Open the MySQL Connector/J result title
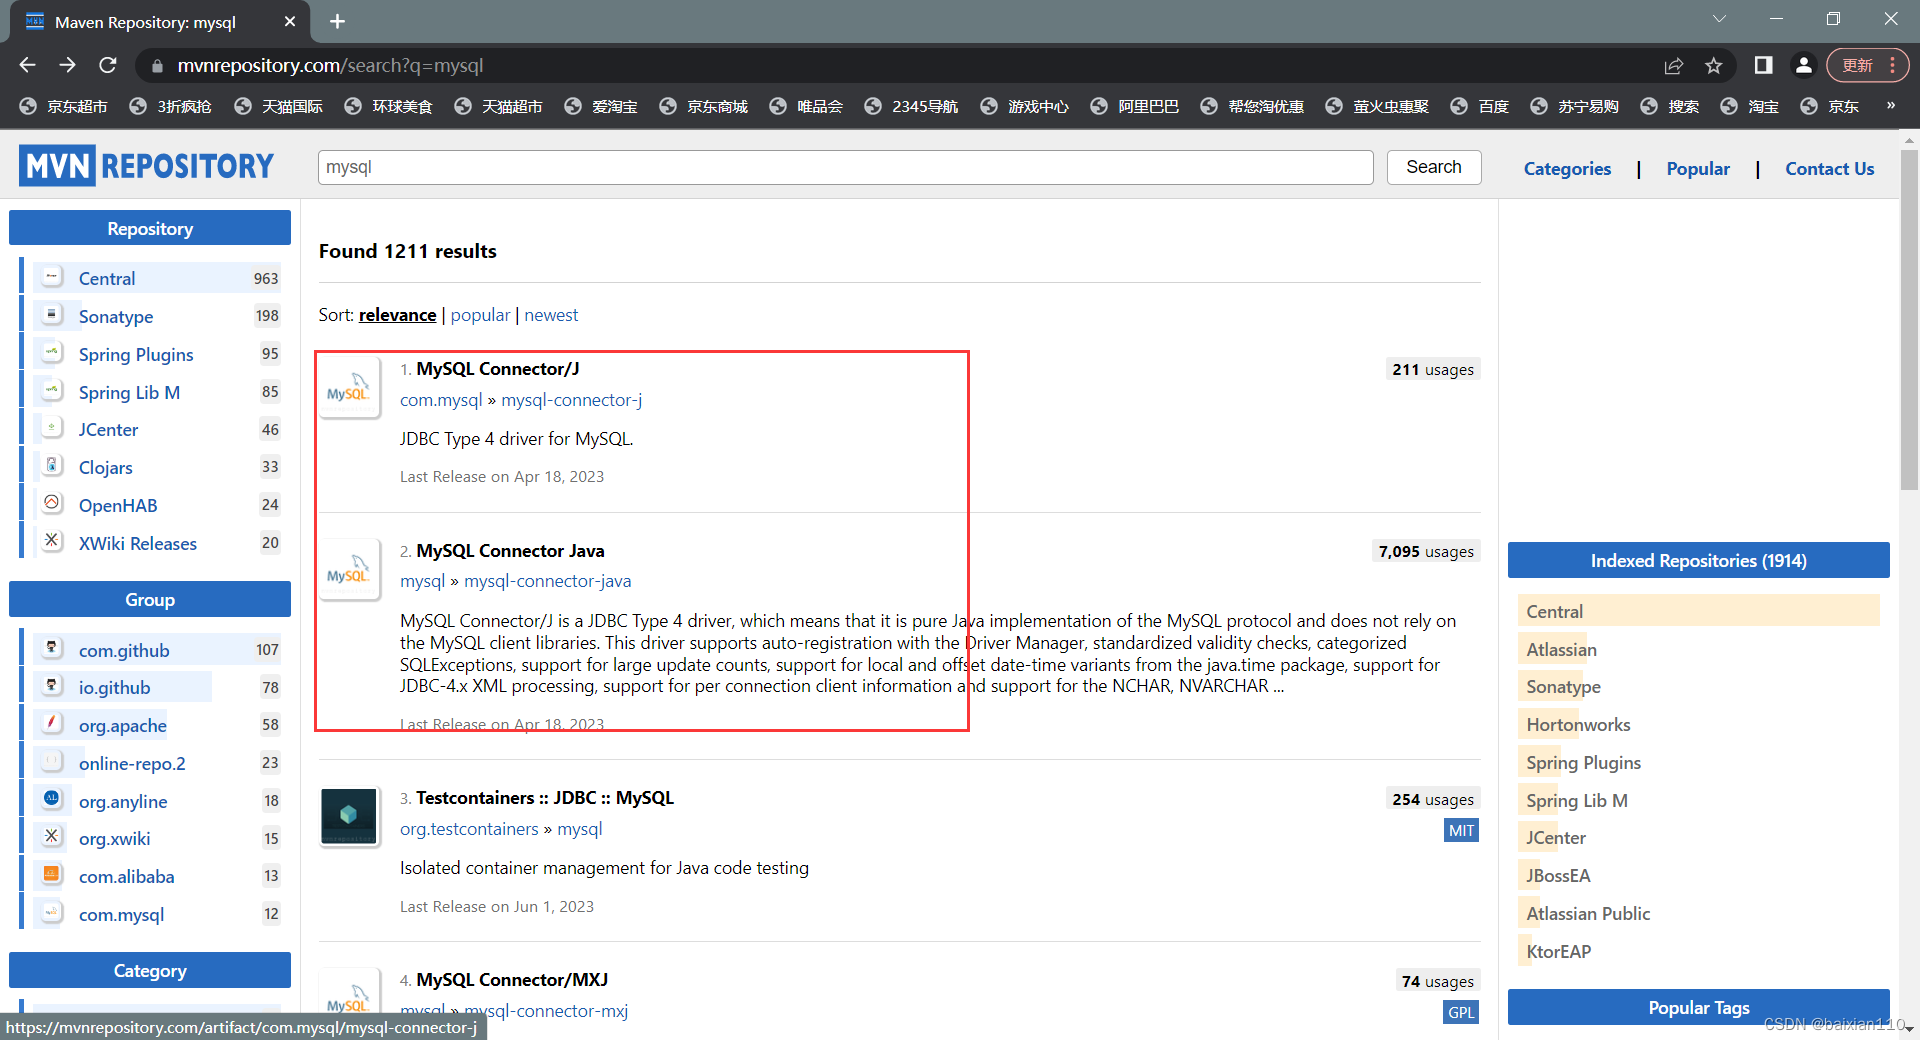Viewport: 1920px width, 1040px height. coord(497,369)
